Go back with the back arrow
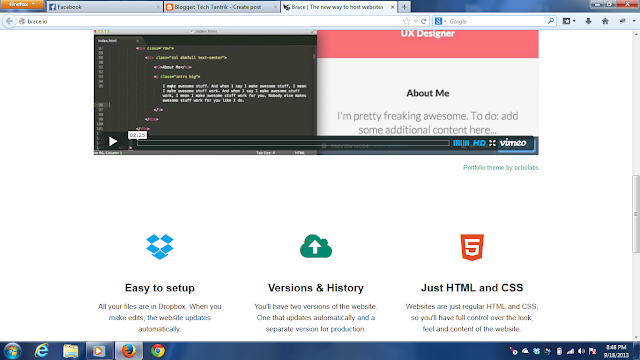 [x=9, y=21]
